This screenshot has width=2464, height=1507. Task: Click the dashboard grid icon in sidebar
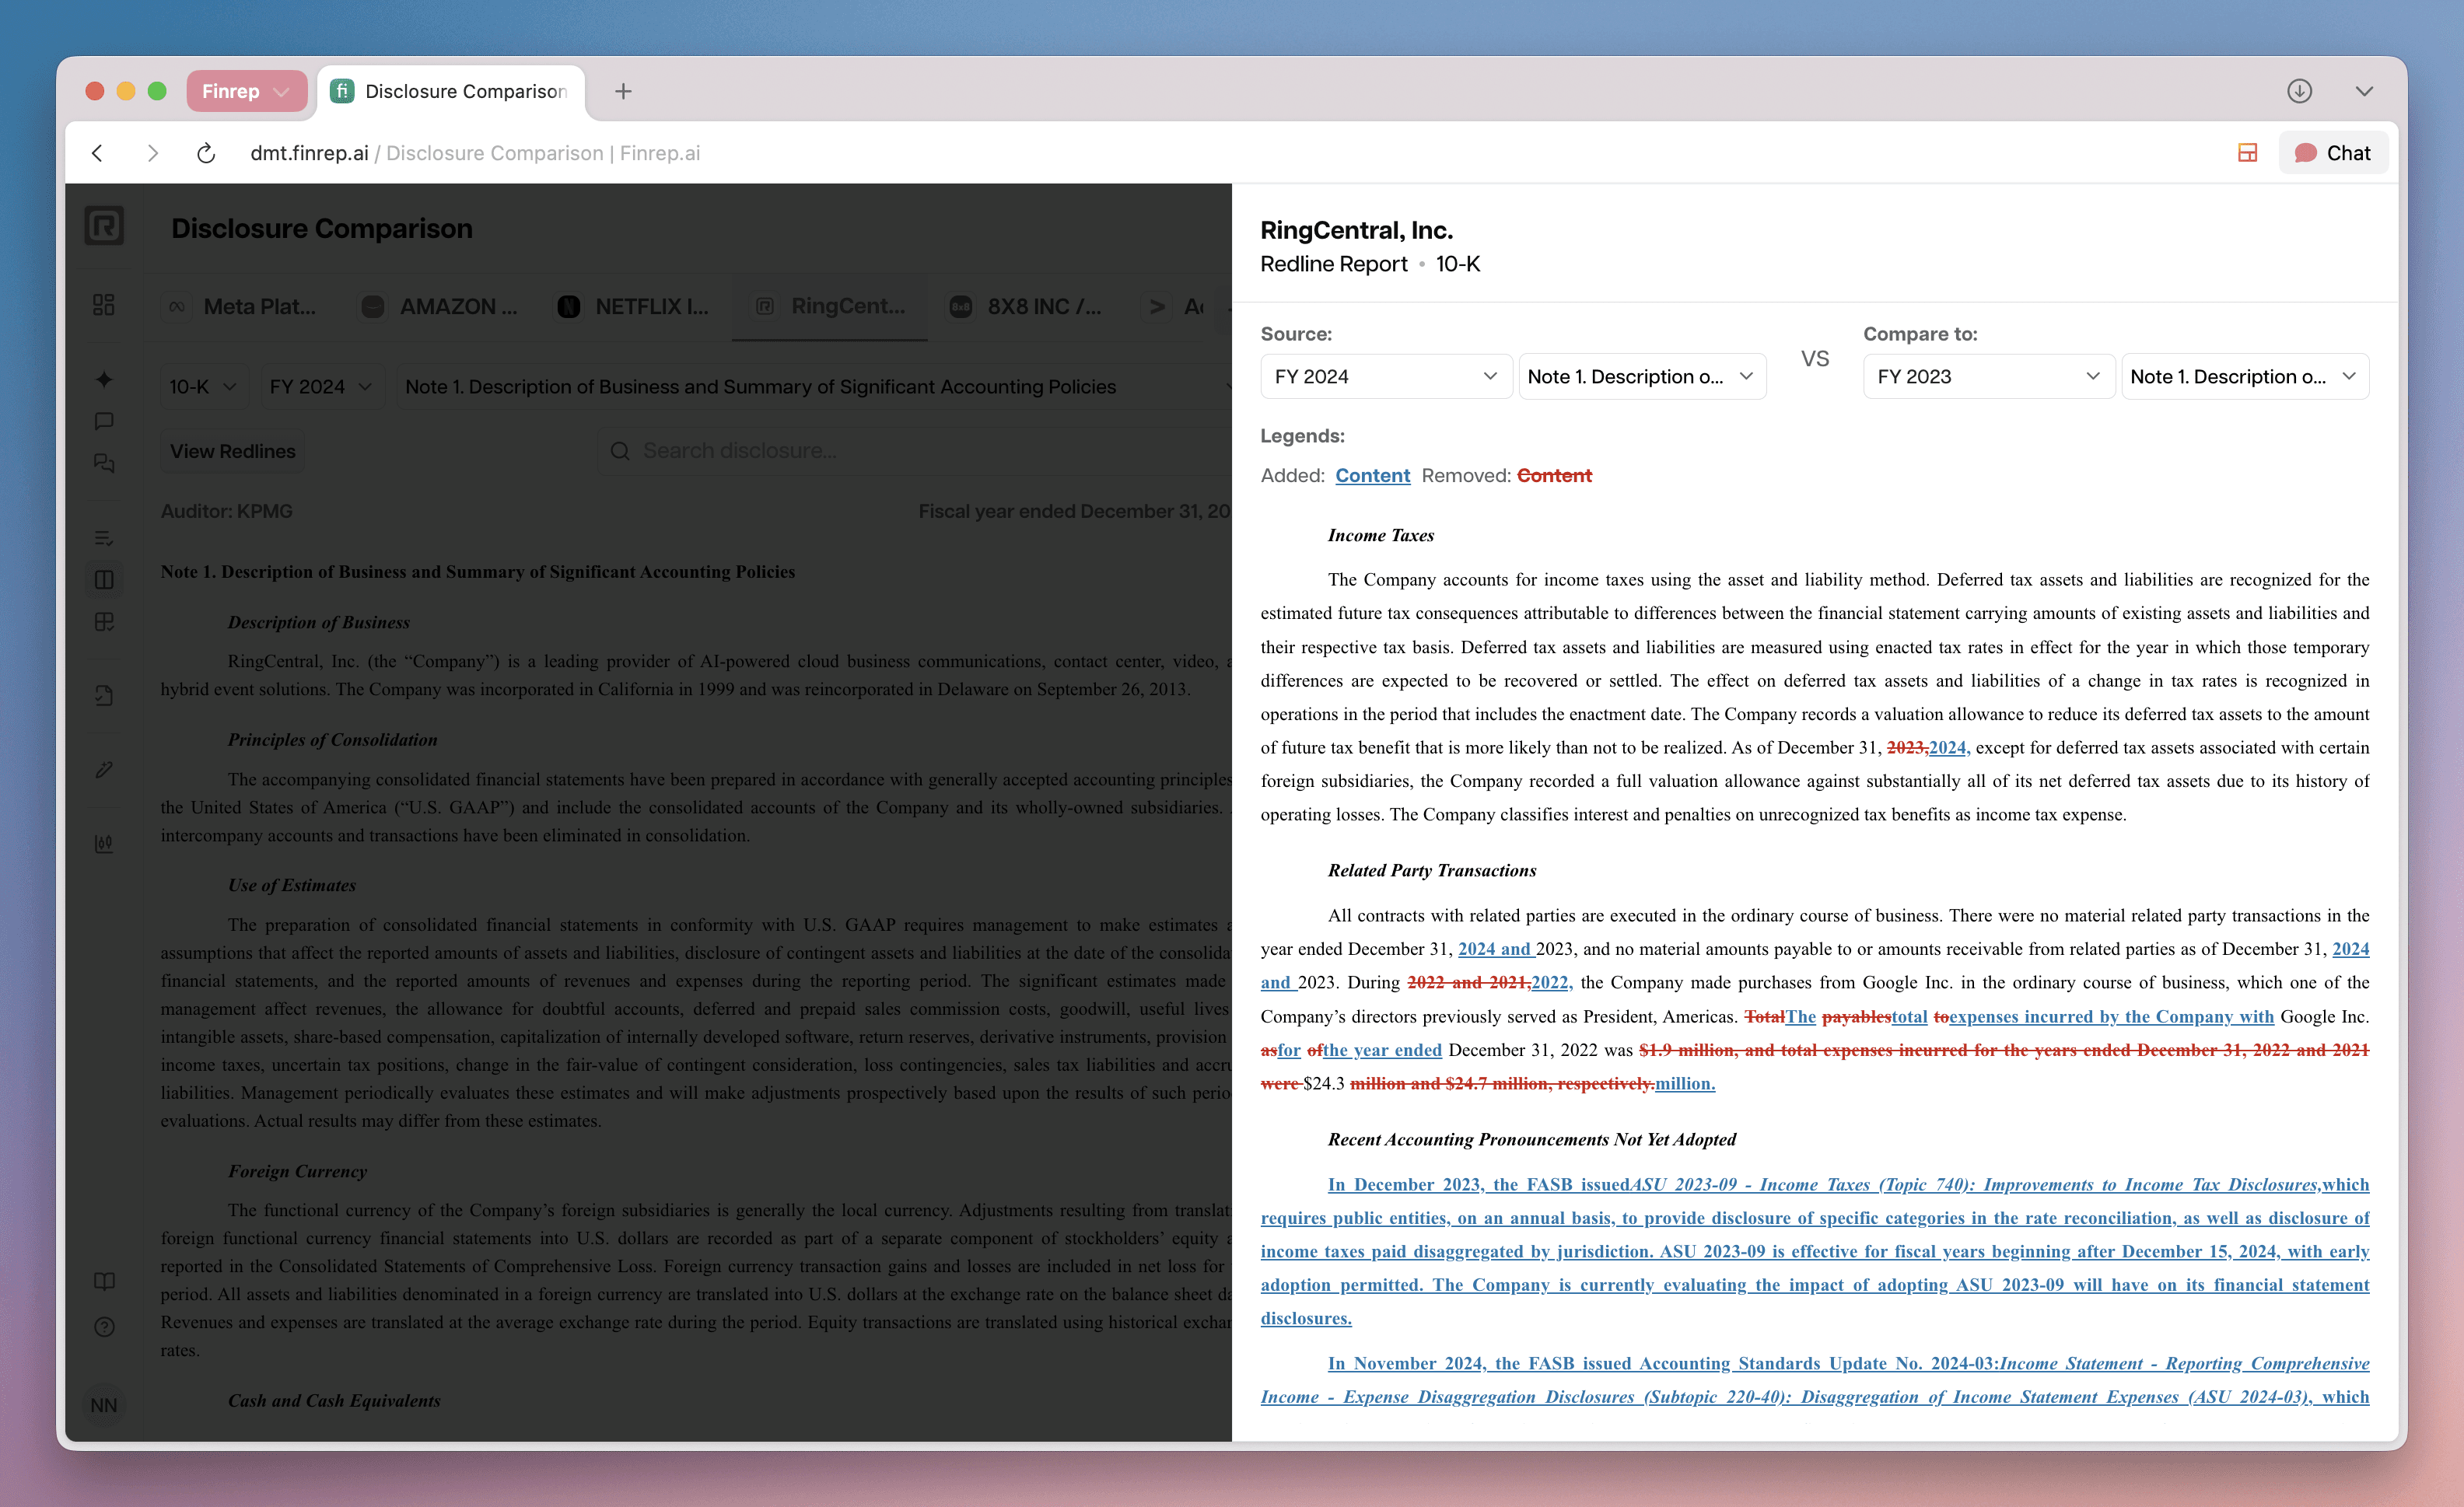(x=104, y=305)
